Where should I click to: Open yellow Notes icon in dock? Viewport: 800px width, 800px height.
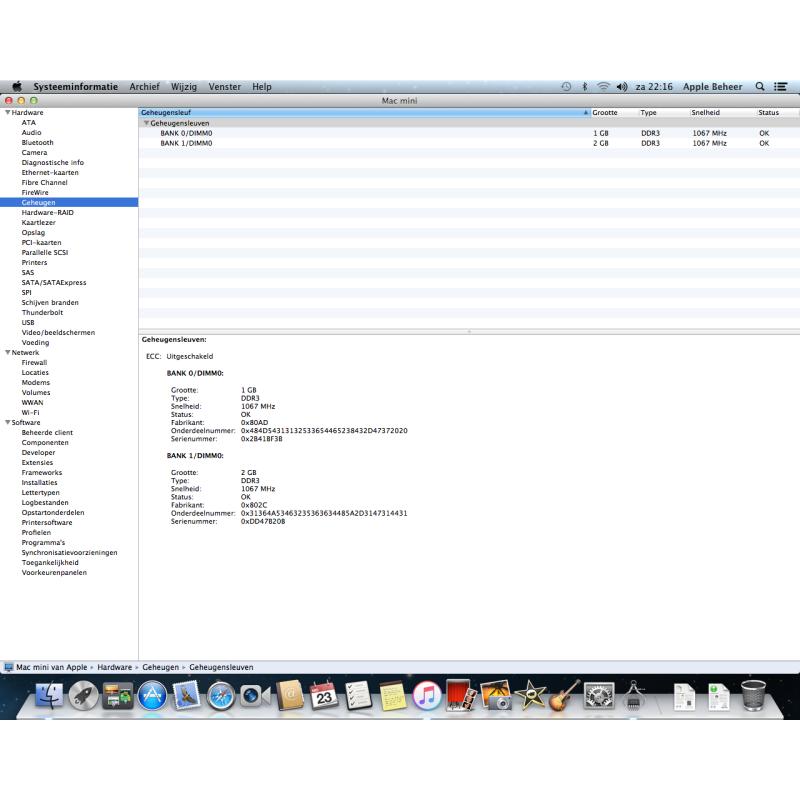coord(393,696)
